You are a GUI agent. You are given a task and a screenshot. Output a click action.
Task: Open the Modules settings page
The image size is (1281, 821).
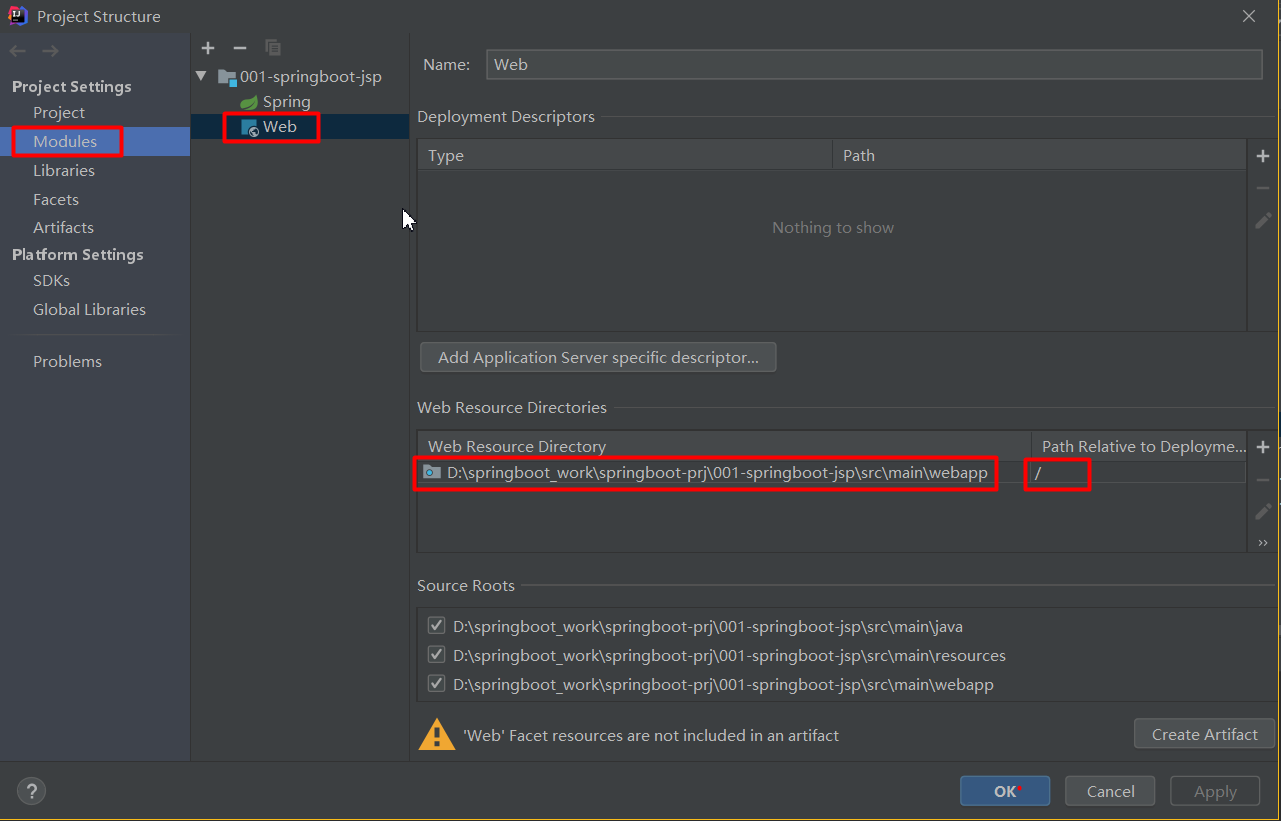tap(65, 141)
